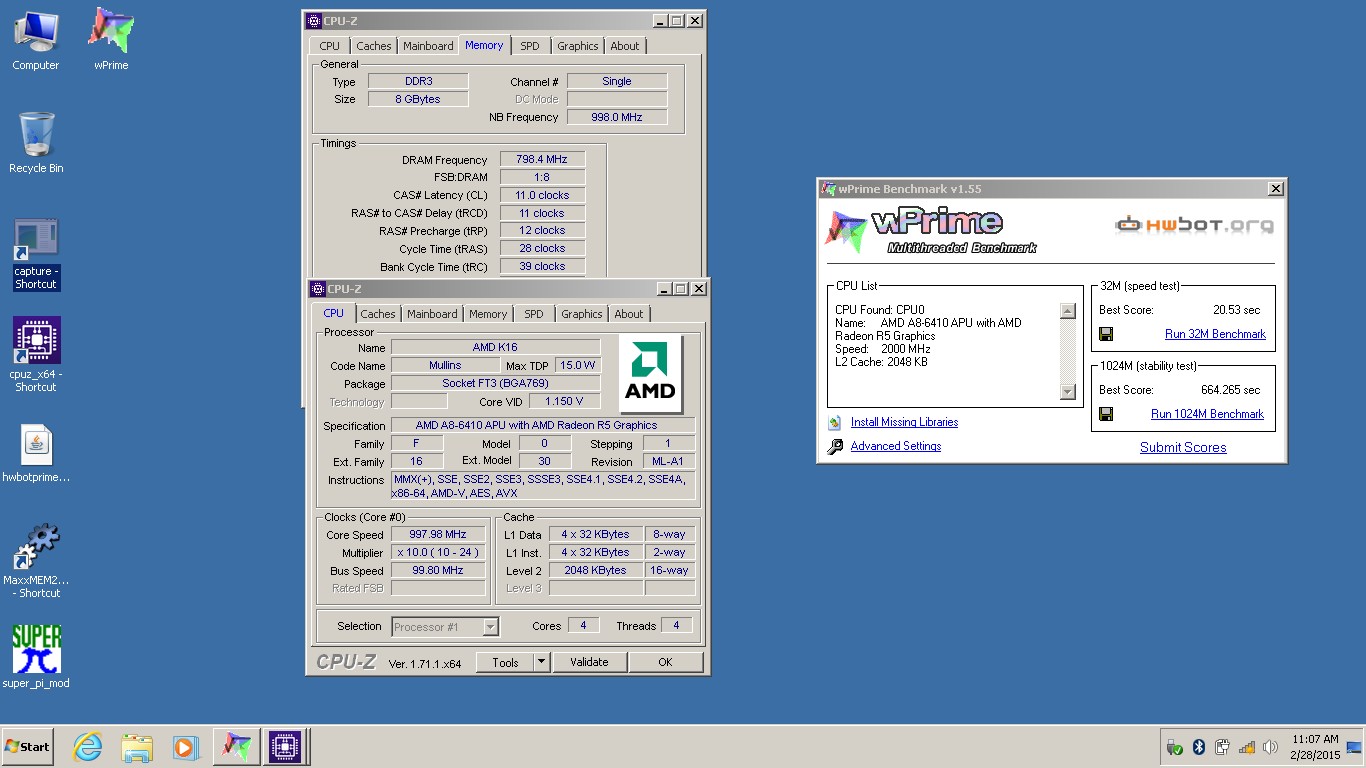Select the hwbotprime desktop file icon
This screenshot has height=768, width=1366.
[36, 454]
